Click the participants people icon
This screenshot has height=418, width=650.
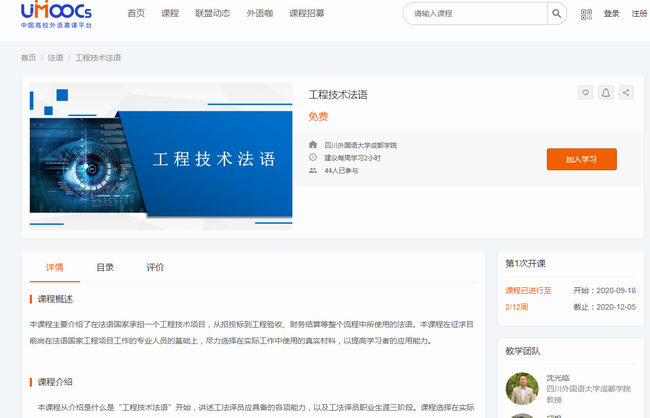click(313, 171)
